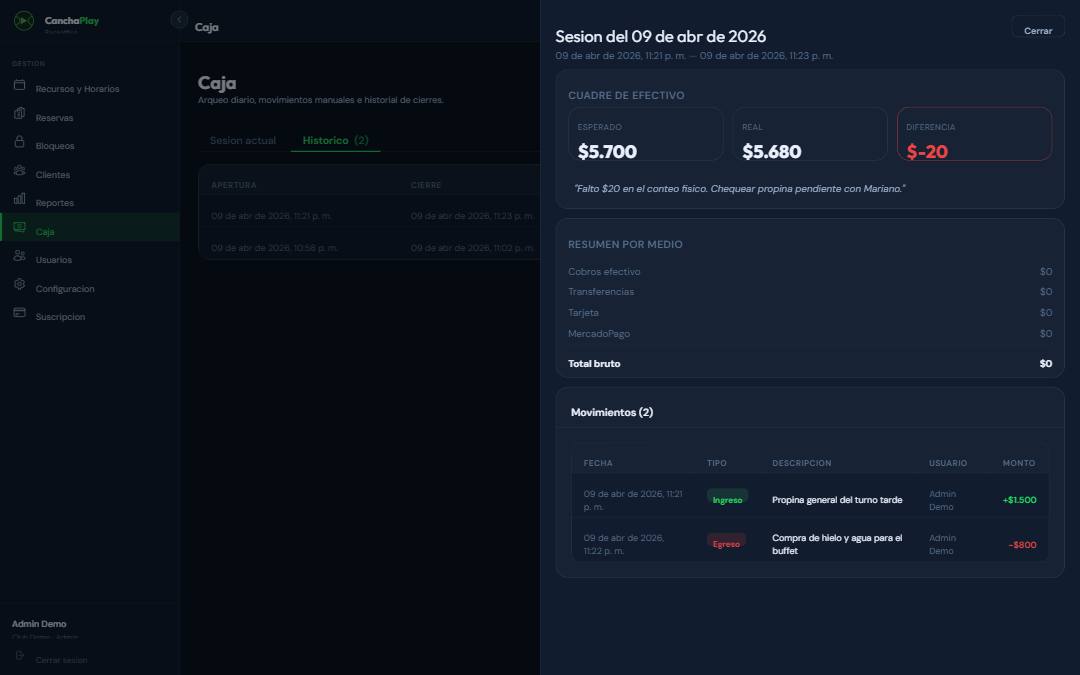Click the Usuarios icon in sidebar
Image resolution: width=1080 pixels, height=675 pixels.
pyautogui.click(x=19, y=256)
